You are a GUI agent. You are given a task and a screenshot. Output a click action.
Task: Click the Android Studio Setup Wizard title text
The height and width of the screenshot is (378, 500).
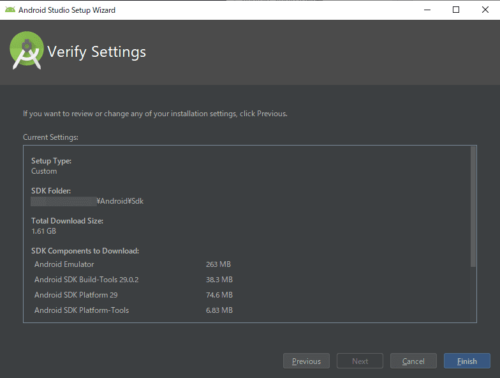(67, 10)
